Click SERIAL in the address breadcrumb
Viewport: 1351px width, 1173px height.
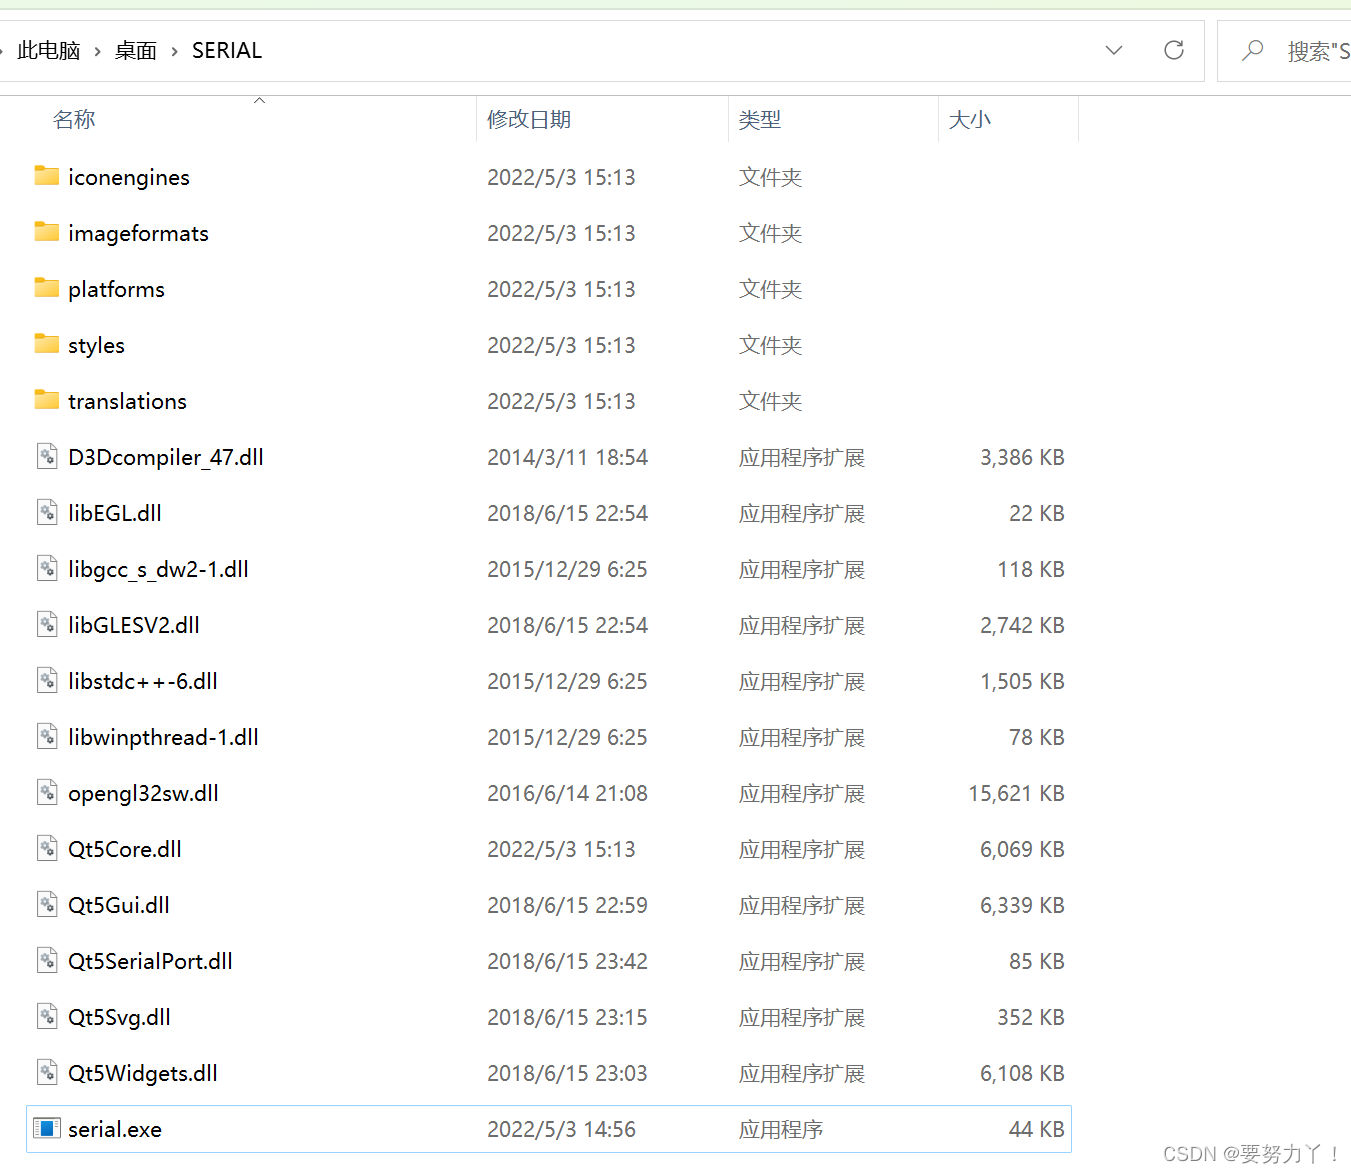point(227,50)
